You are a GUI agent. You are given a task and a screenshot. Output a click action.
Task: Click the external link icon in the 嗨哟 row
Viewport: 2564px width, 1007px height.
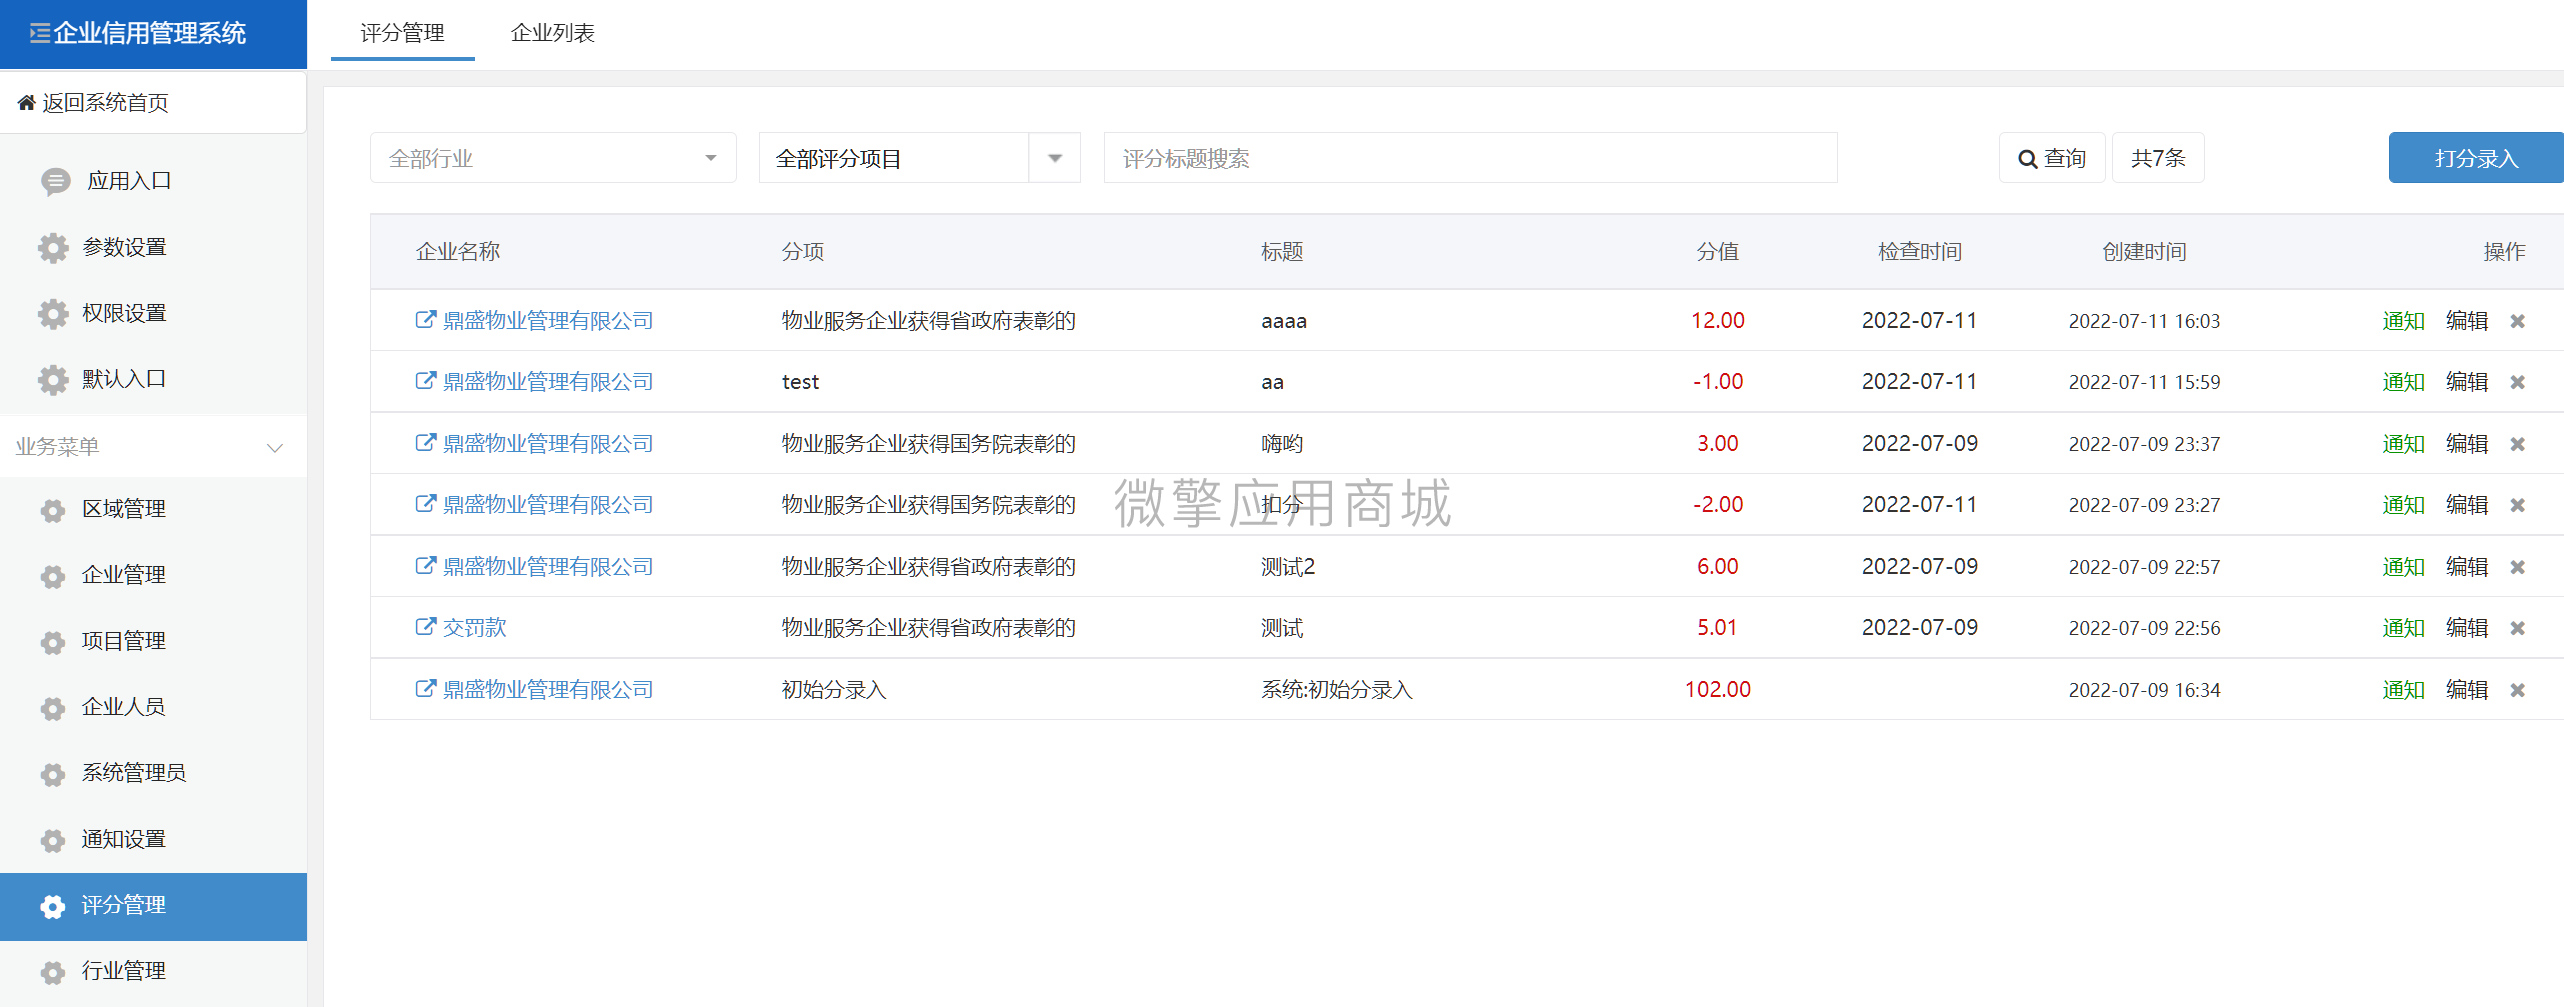426,443
